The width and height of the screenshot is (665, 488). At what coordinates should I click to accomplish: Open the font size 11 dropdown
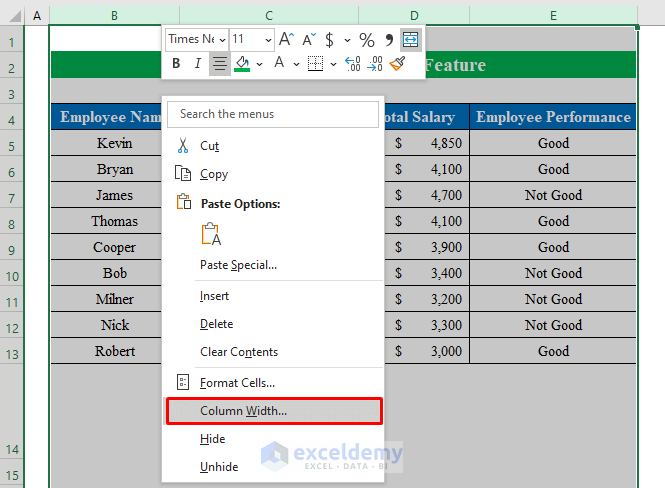268,40
